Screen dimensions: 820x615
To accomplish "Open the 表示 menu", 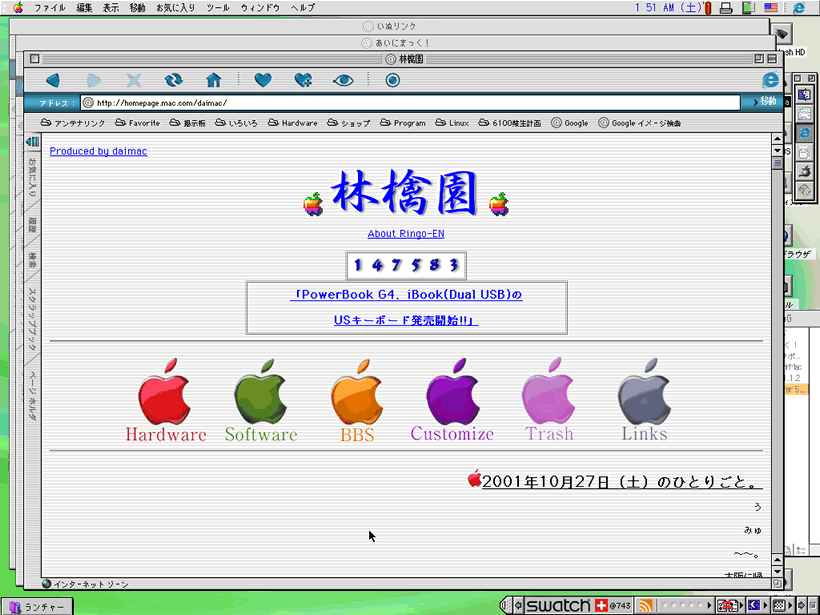I will 111,8.
